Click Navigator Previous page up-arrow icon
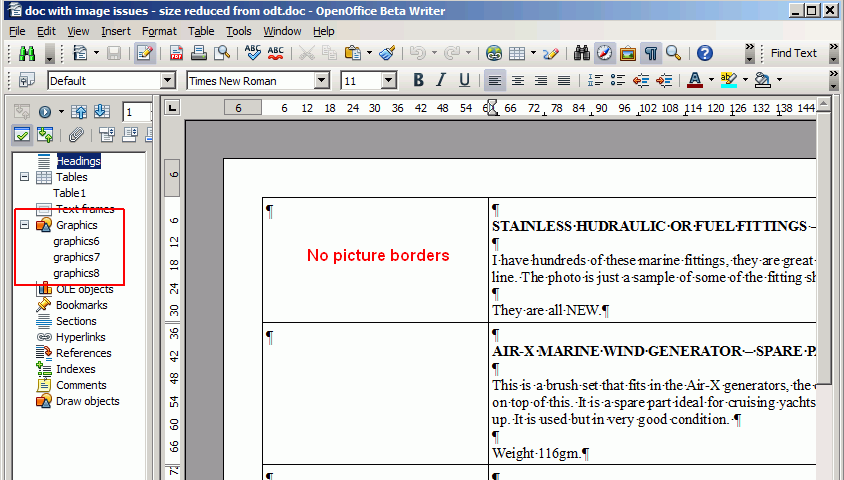 [x=79, y=112]
